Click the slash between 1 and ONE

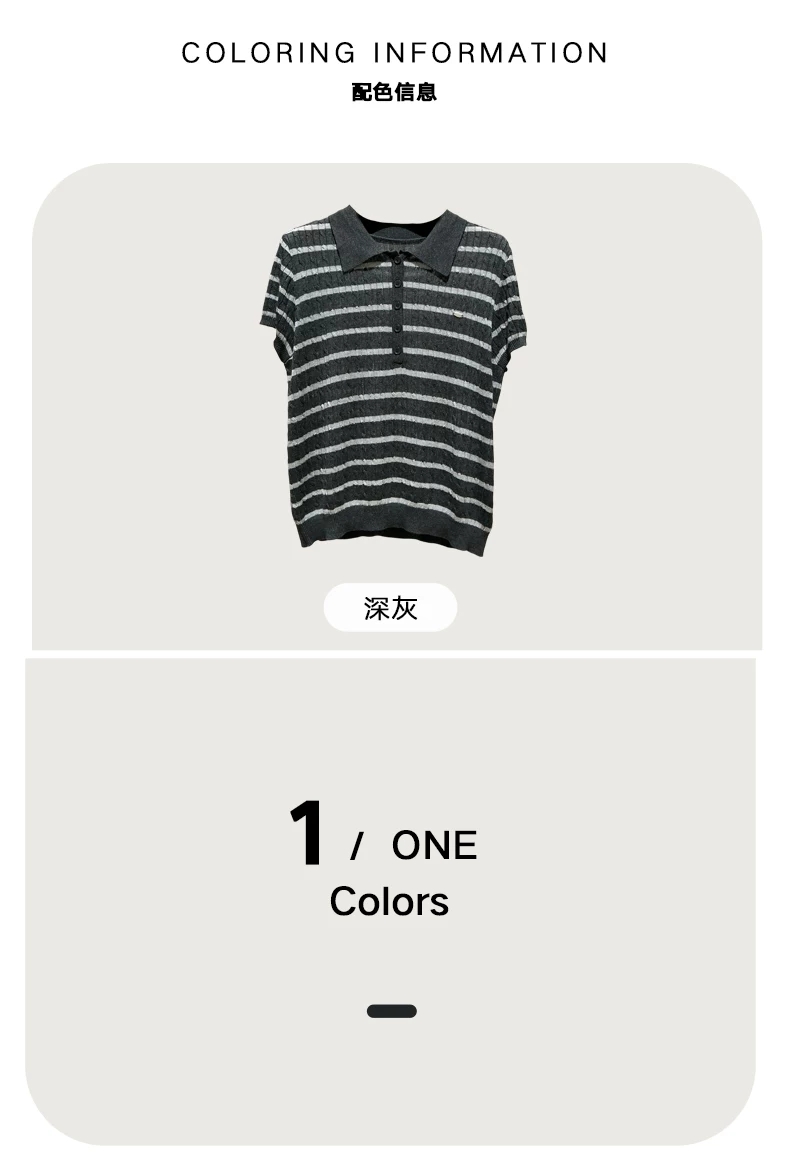point(357,846)
